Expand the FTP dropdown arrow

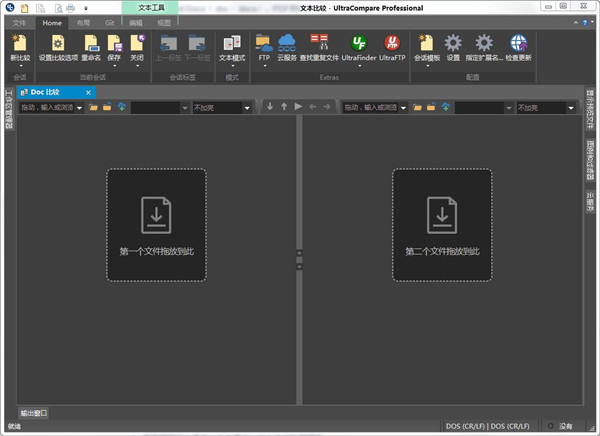[x=264, y=66]
